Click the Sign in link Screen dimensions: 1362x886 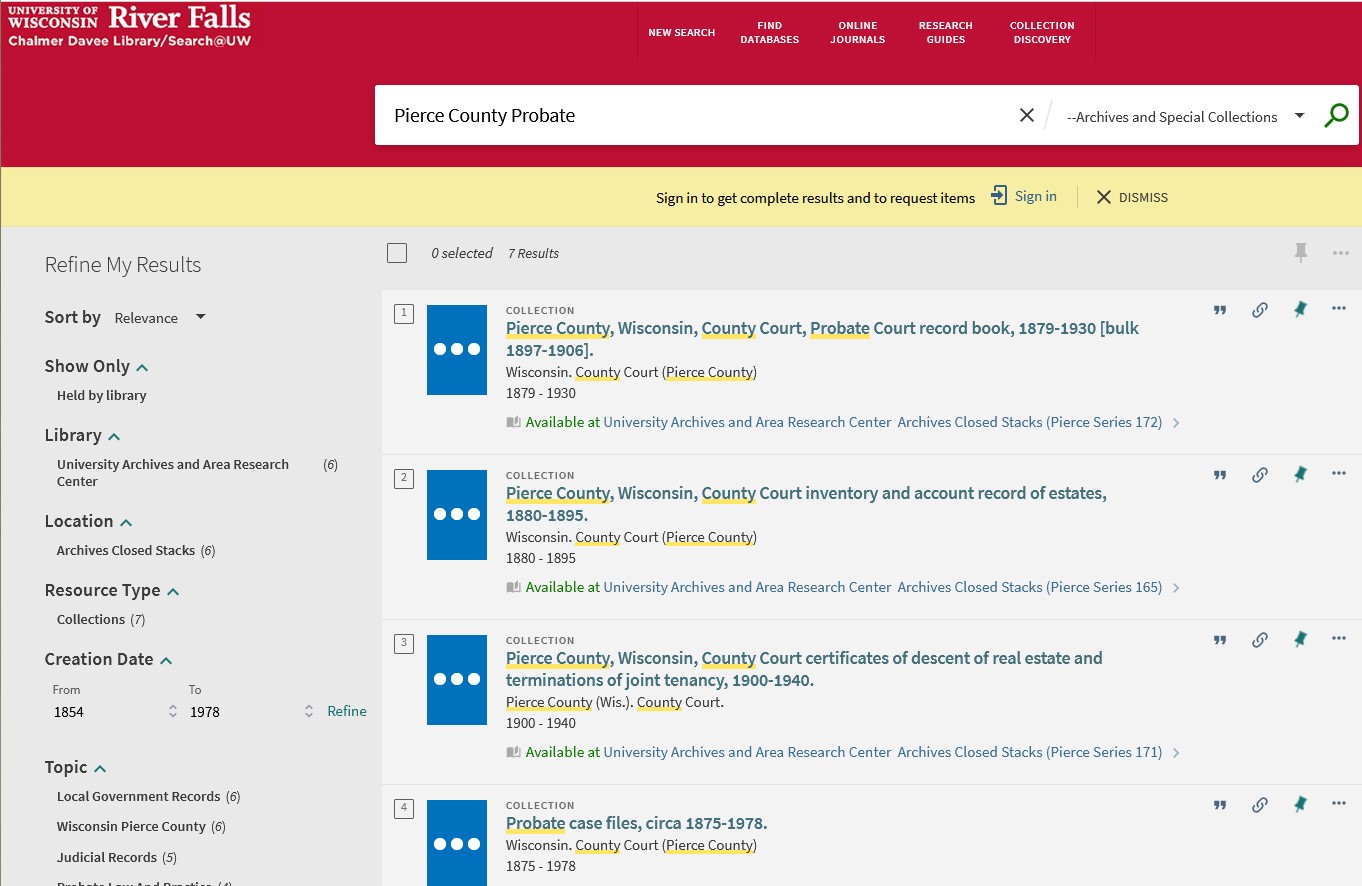(1035, 196)
